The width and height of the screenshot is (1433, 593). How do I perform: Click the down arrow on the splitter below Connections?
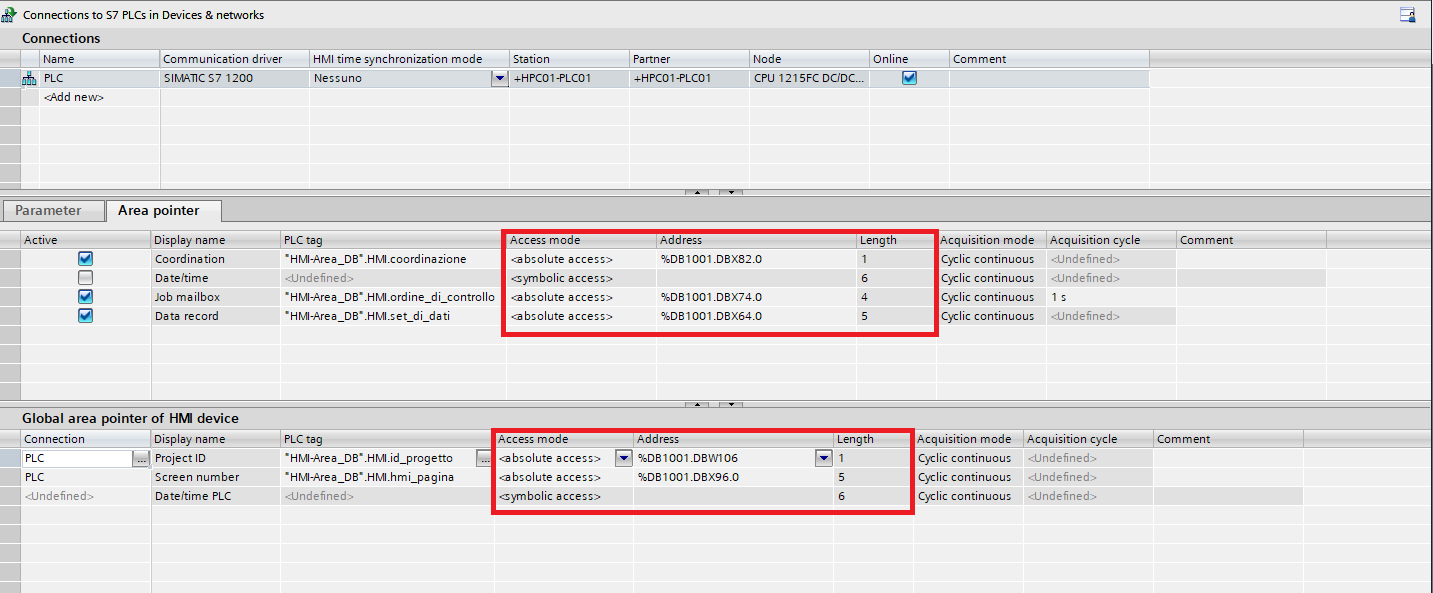click(731, 191)
